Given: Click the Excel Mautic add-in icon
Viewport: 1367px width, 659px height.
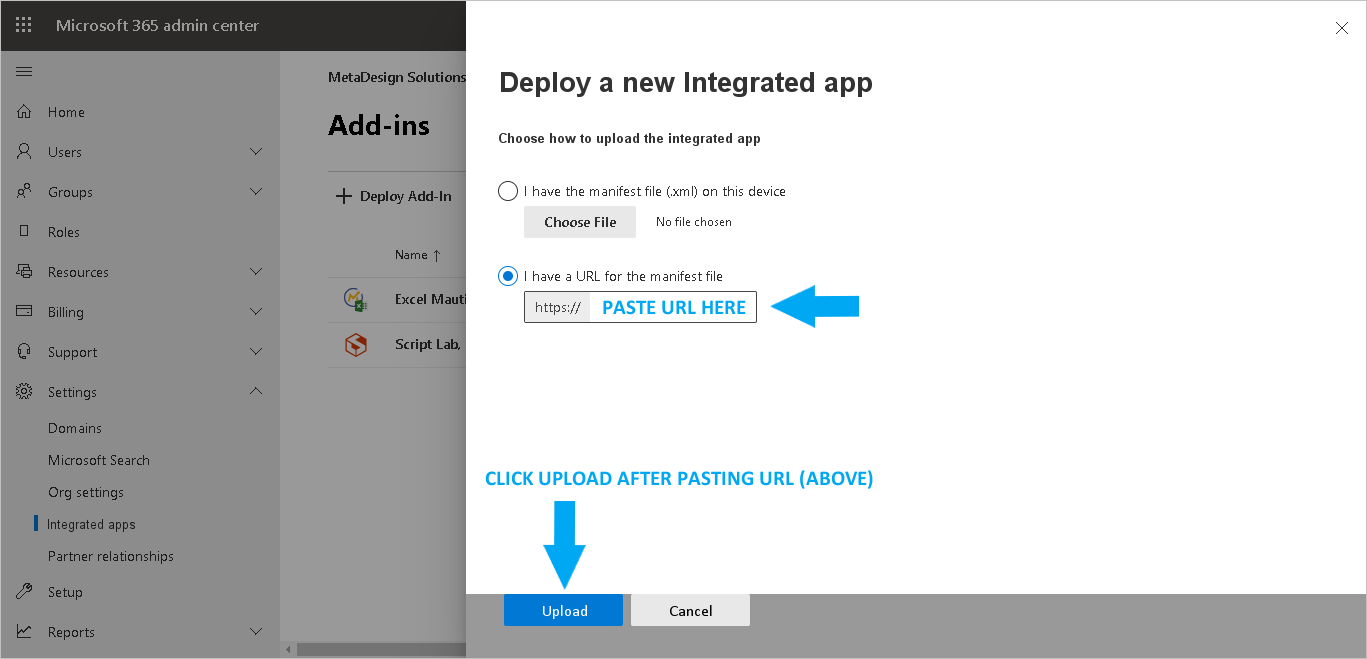Looking at the screenshot, I should pos(355,299).
